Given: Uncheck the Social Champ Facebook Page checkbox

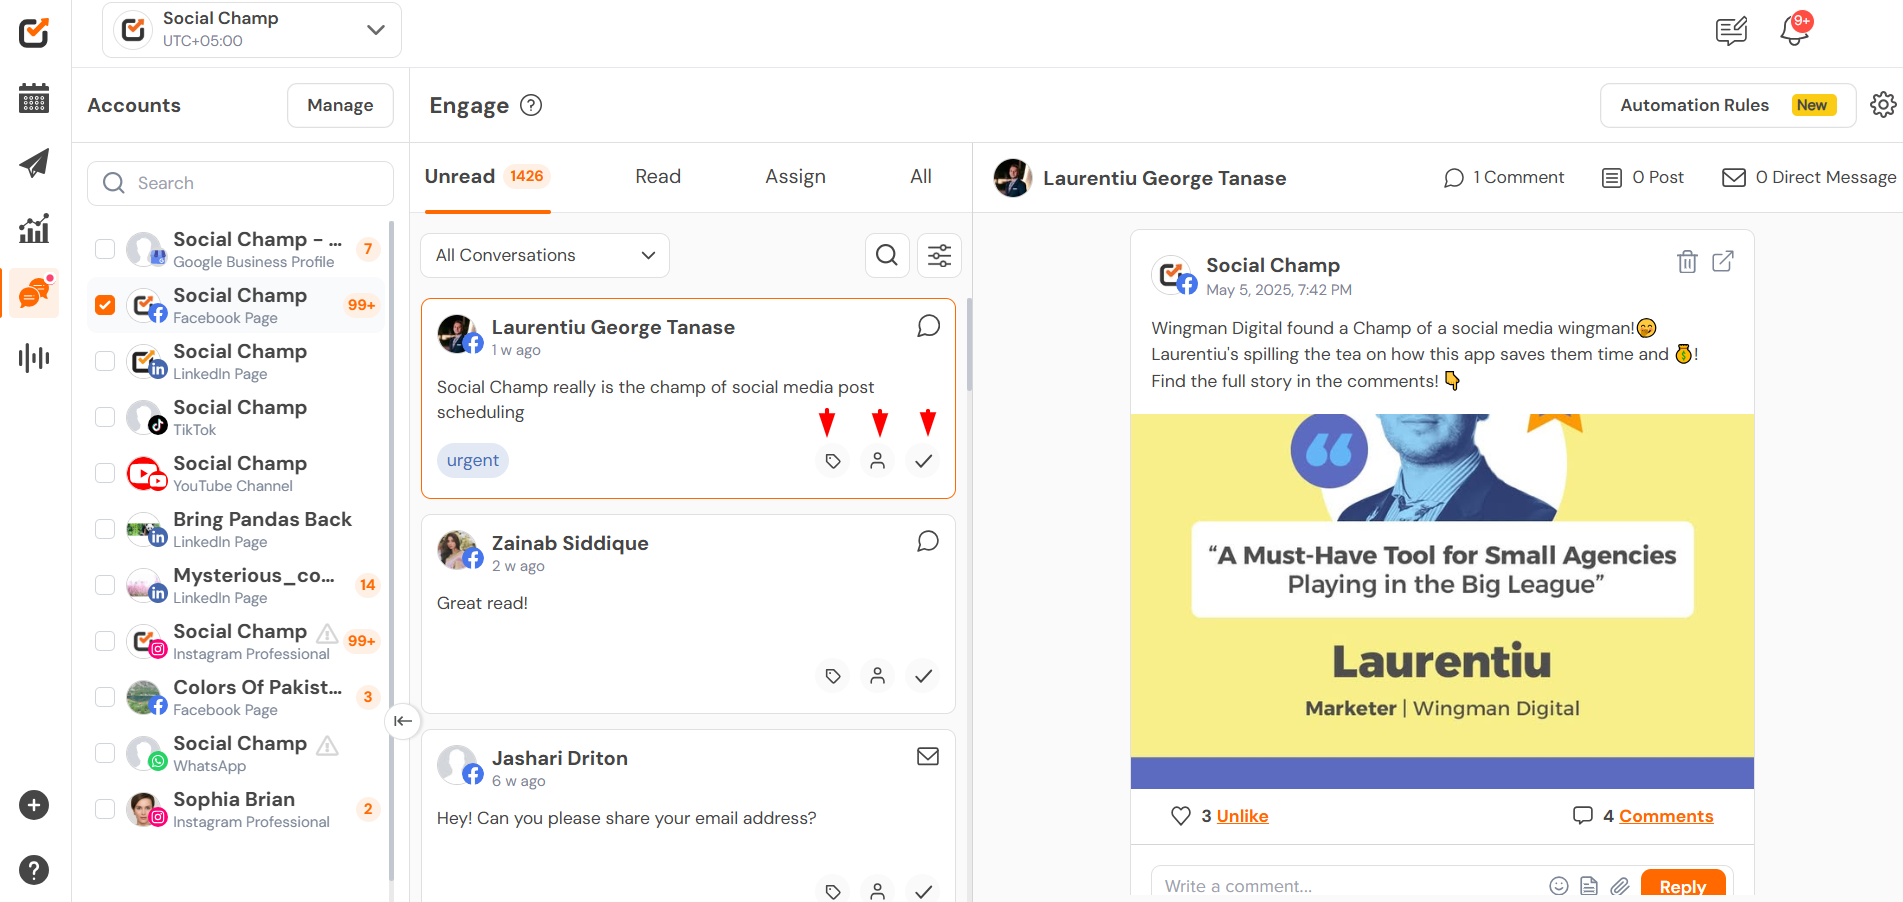Looking at the screenshot, I should point(105,305).
